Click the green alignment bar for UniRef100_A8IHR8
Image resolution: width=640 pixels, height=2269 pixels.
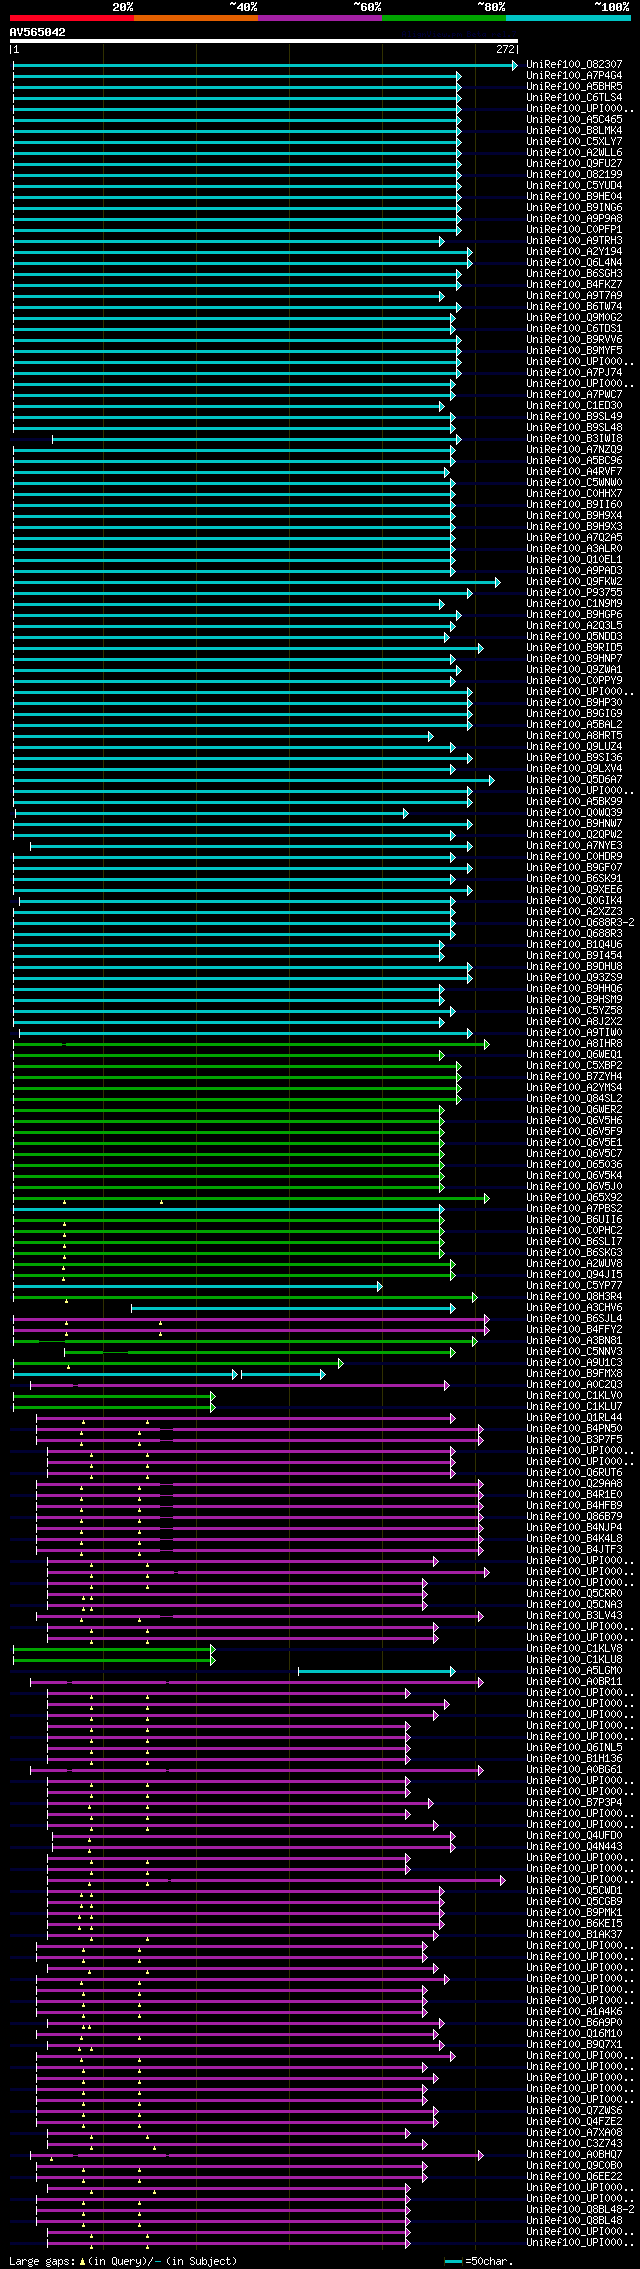pyautogui.click(x=251, y=1044)
